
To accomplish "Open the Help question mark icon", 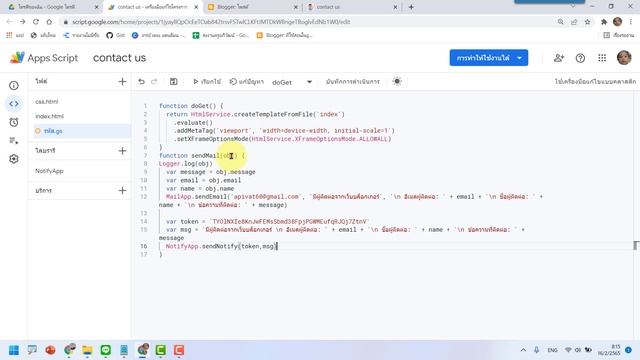I will pos(580,58).
